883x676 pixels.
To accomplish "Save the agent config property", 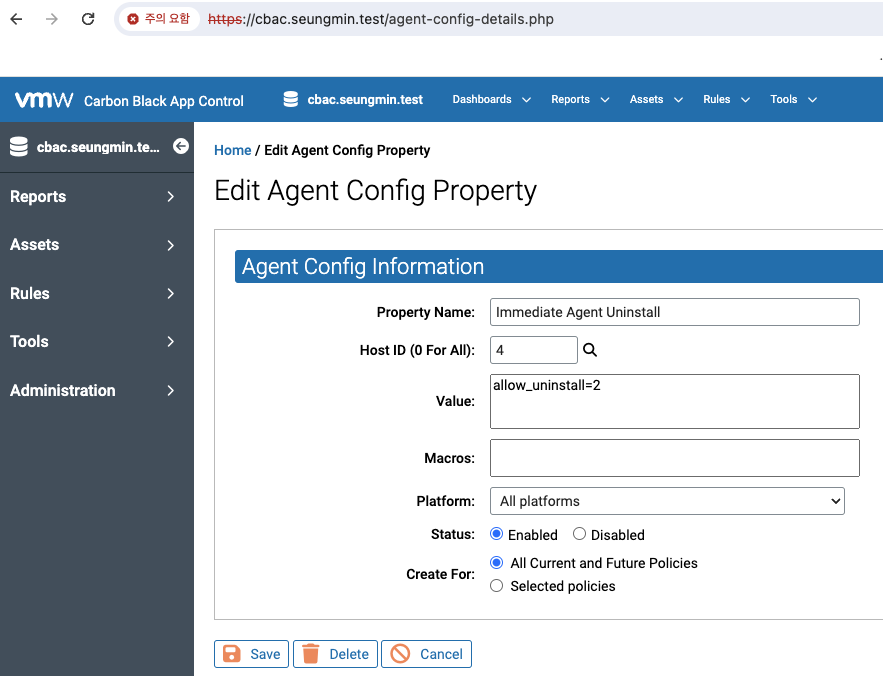I will pos(251,654).
